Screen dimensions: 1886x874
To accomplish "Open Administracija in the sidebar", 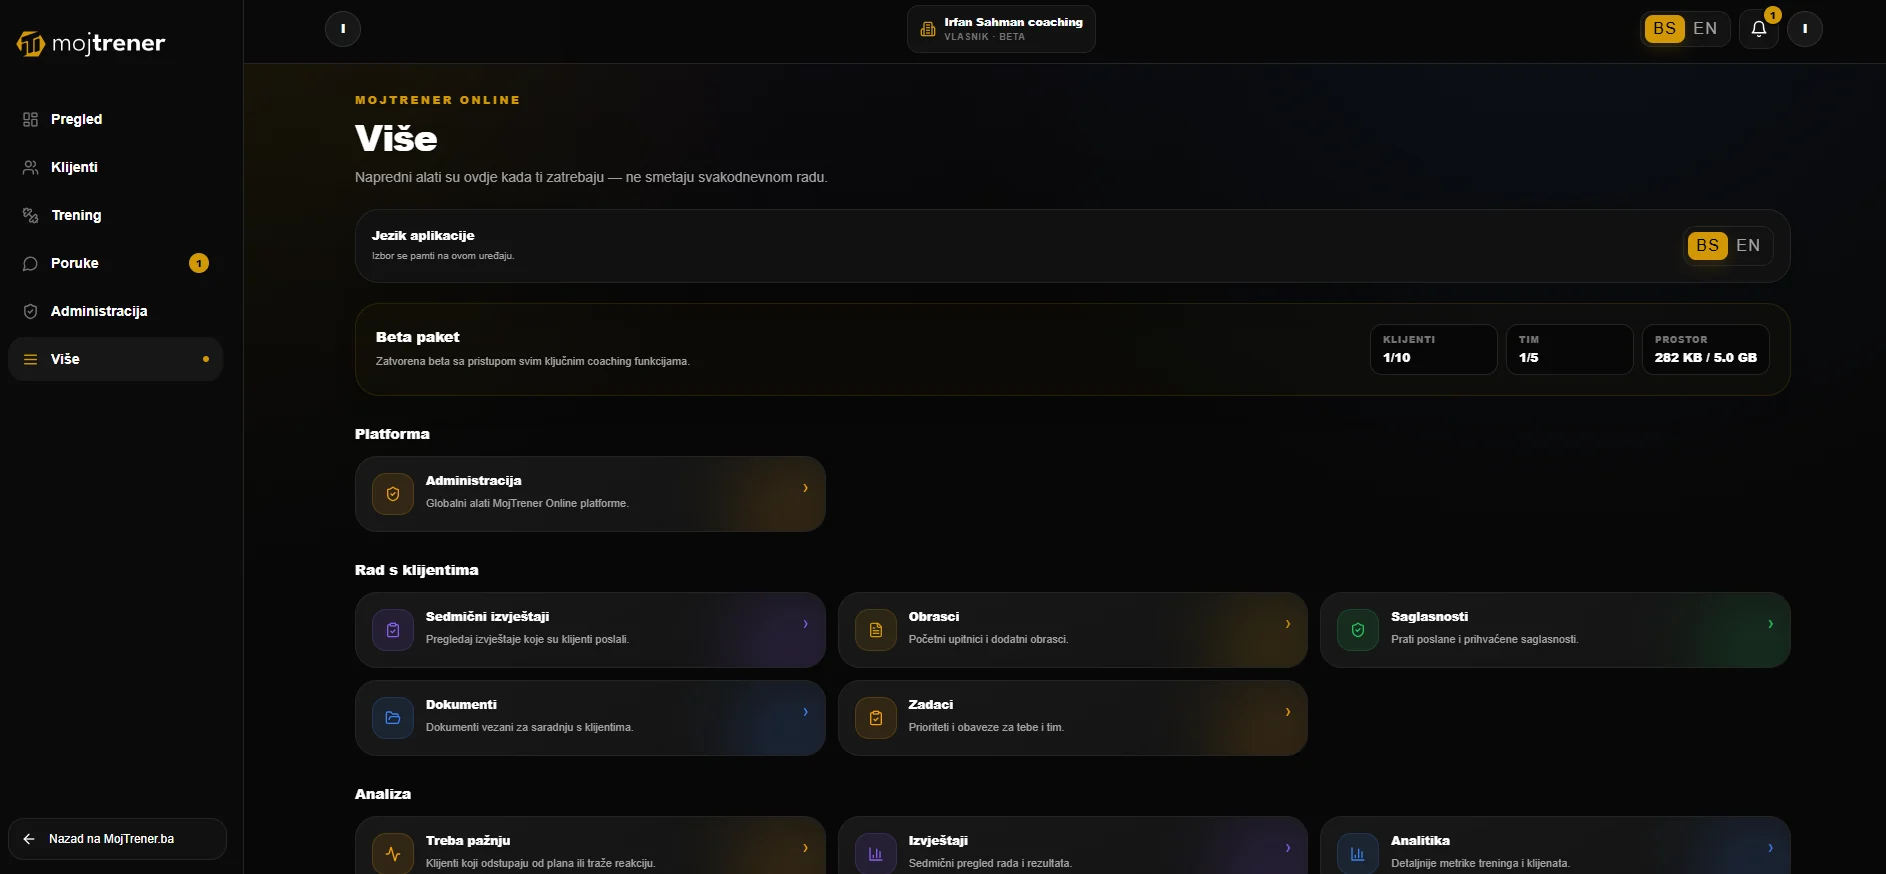I will pyautogui.click(x=115, y=311).
